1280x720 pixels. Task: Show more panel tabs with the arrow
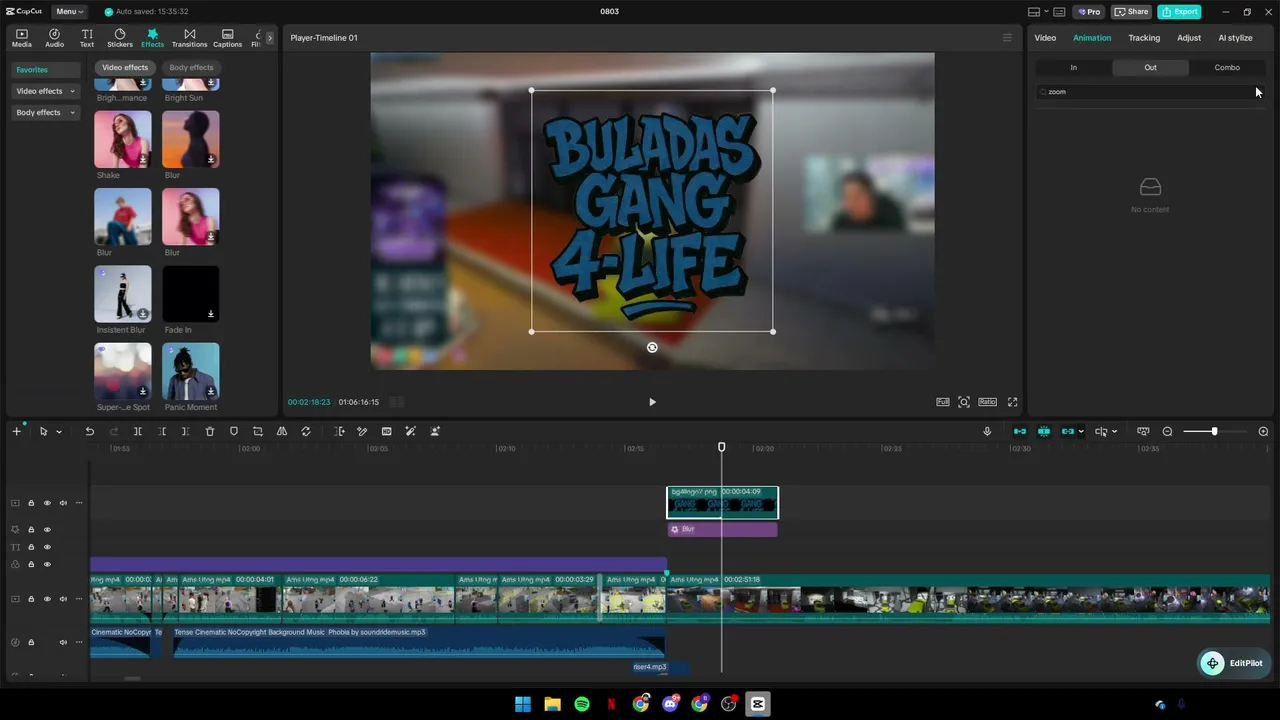(269, 38)
